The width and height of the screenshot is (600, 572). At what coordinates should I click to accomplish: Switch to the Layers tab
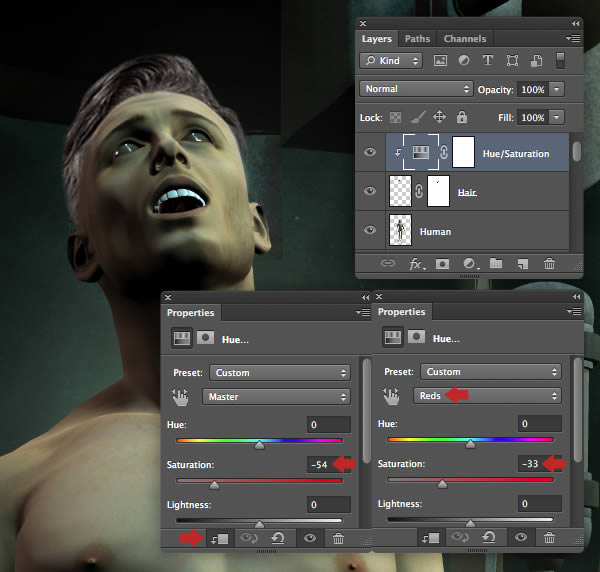point(377,39)
